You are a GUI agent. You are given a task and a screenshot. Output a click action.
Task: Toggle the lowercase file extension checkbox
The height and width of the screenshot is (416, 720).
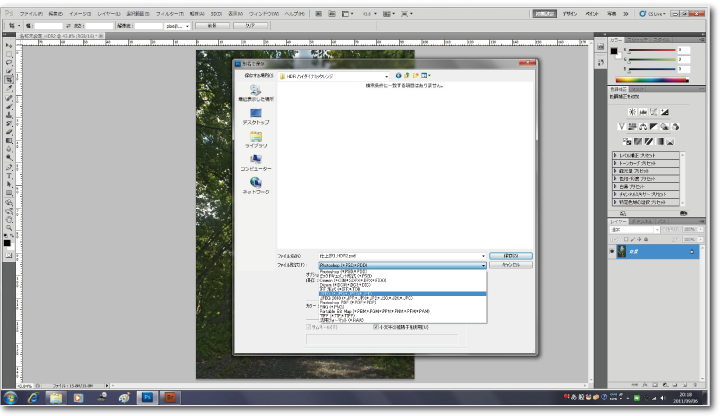(x=375, y=326)
